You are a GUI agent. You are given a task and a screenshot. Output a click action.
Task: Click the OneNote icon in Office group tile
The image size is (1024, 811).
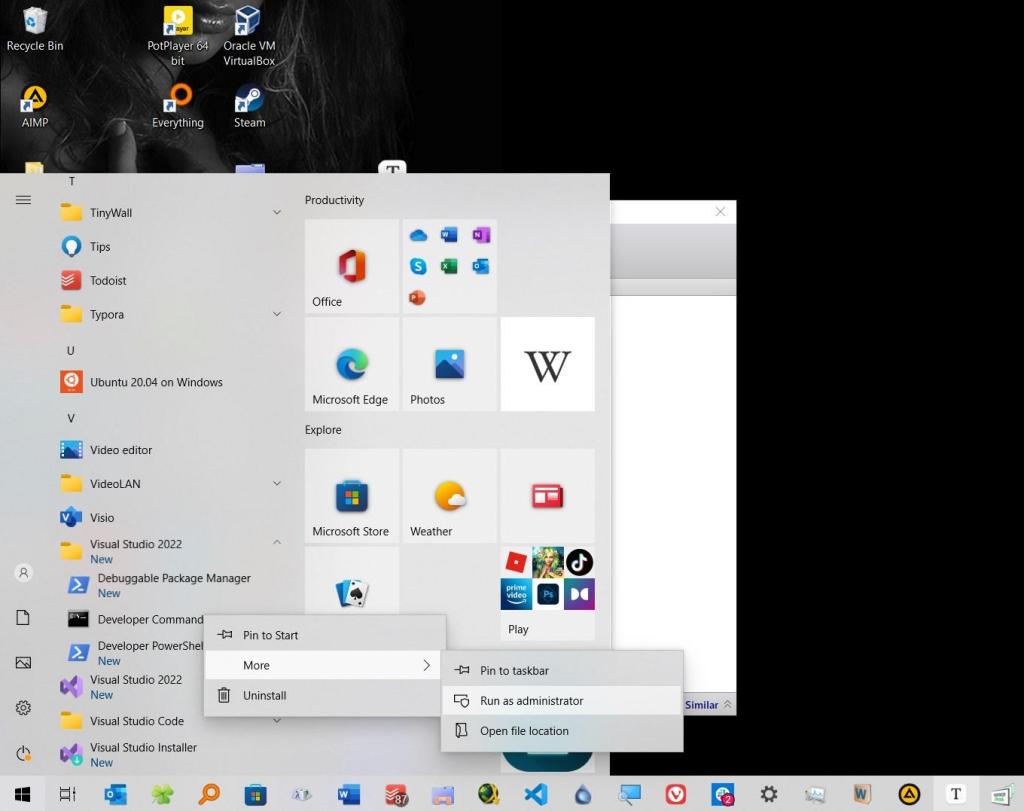click(481, 235)
